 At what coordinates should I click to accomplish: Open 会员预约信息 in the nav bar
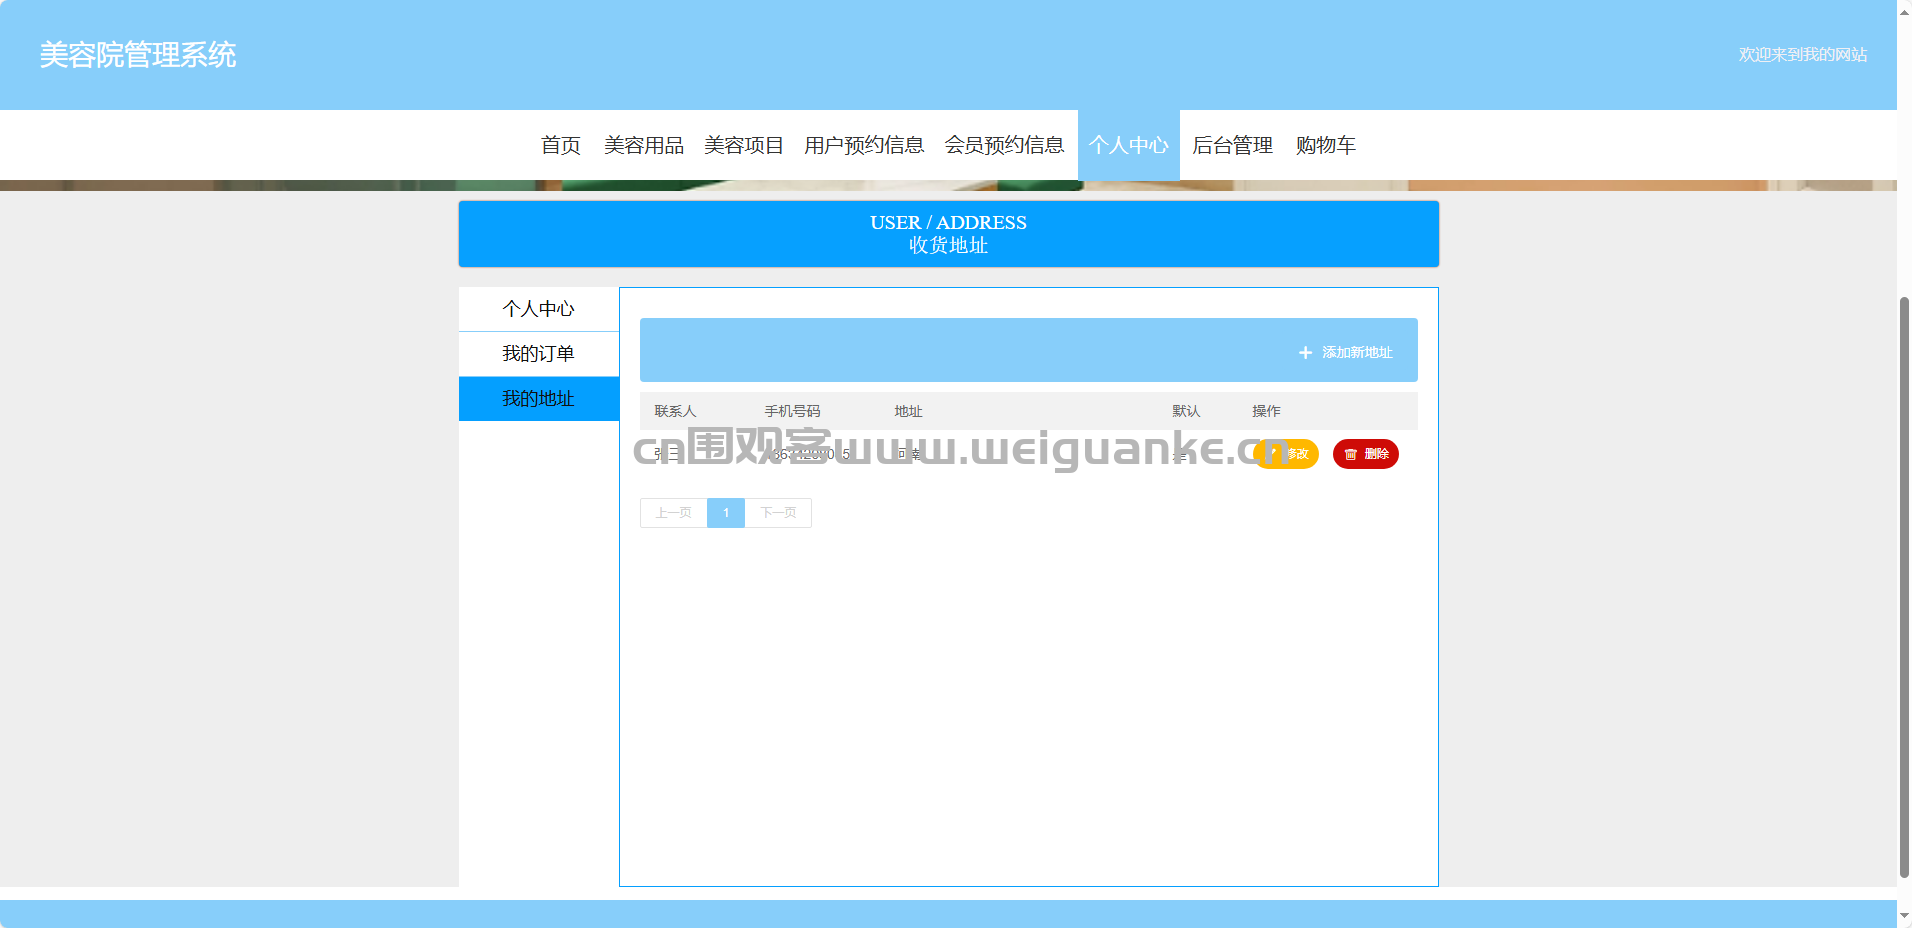point(1005,145)
